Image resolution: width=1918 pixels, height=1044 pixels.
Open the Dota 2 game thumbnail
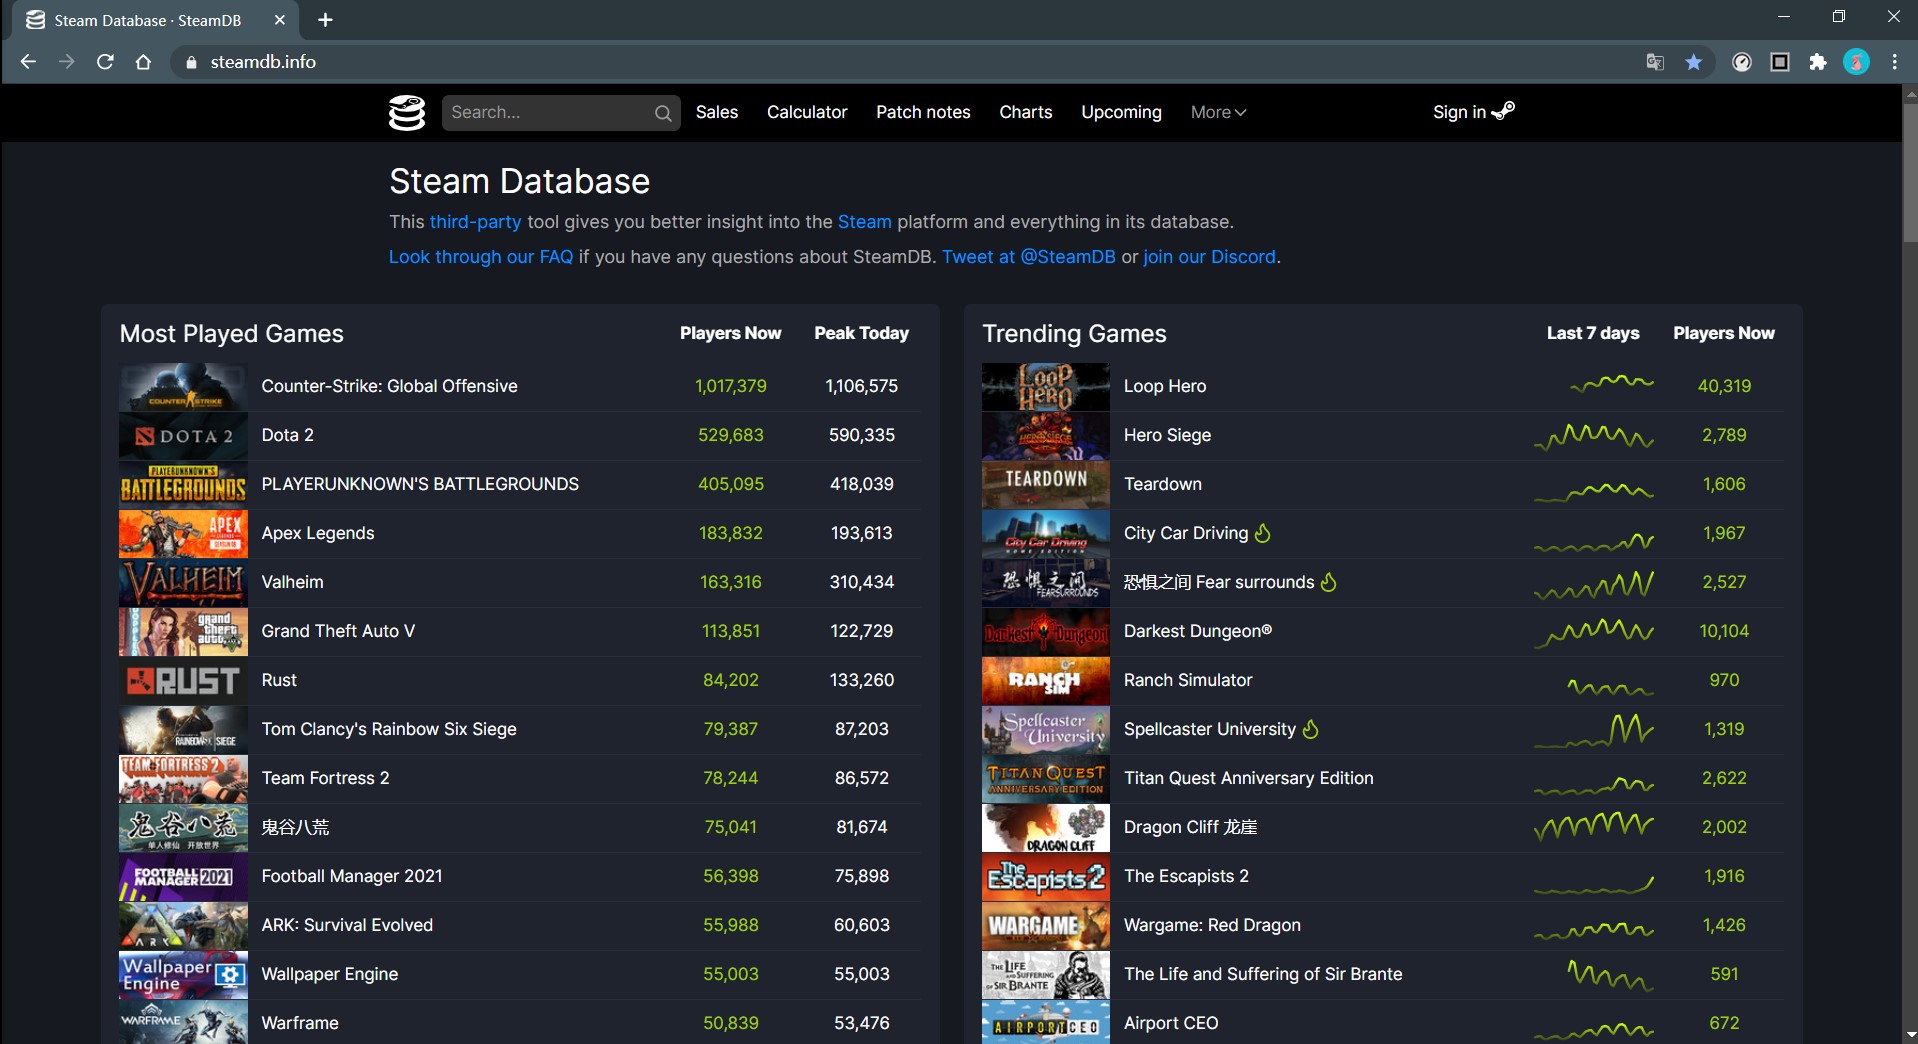(183, 436)
